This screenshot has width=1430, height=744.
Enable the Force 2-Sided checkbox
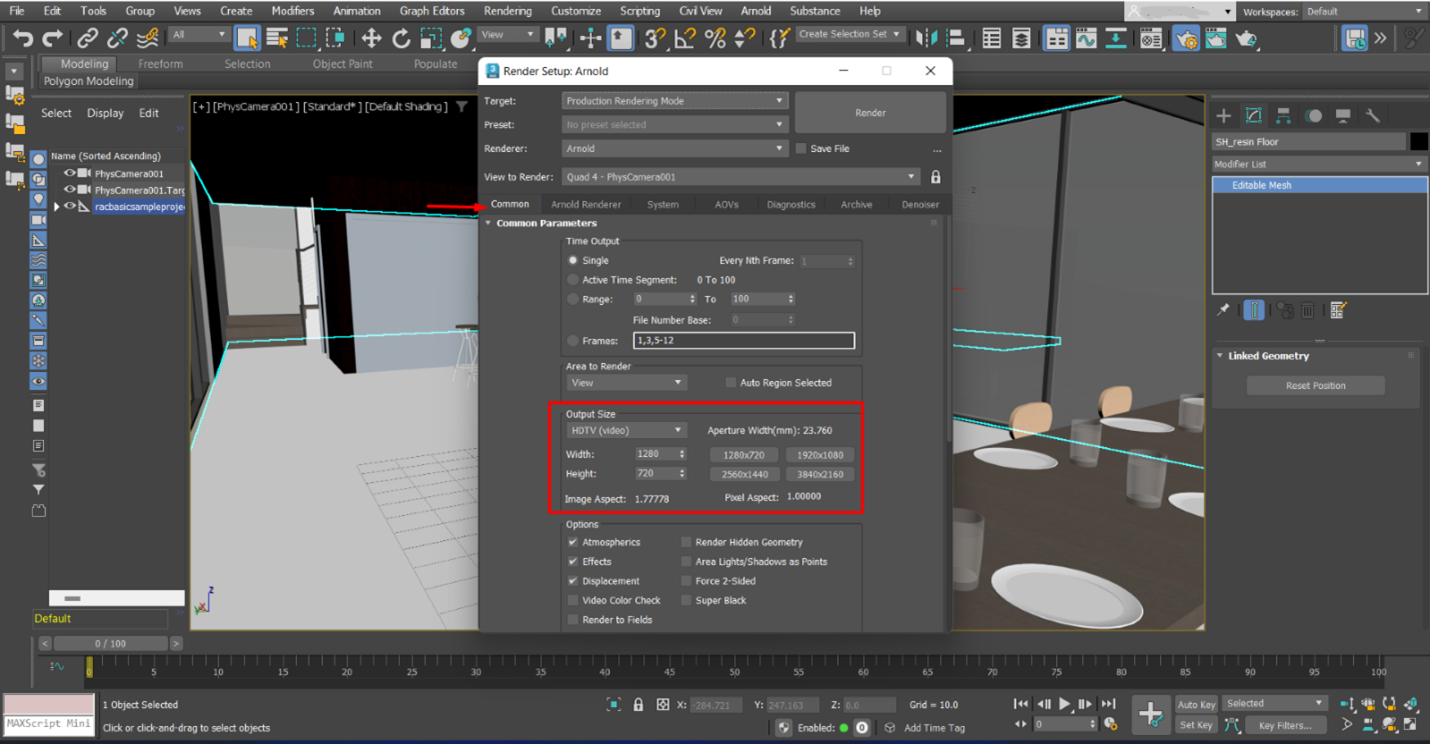tap(687, 580)
